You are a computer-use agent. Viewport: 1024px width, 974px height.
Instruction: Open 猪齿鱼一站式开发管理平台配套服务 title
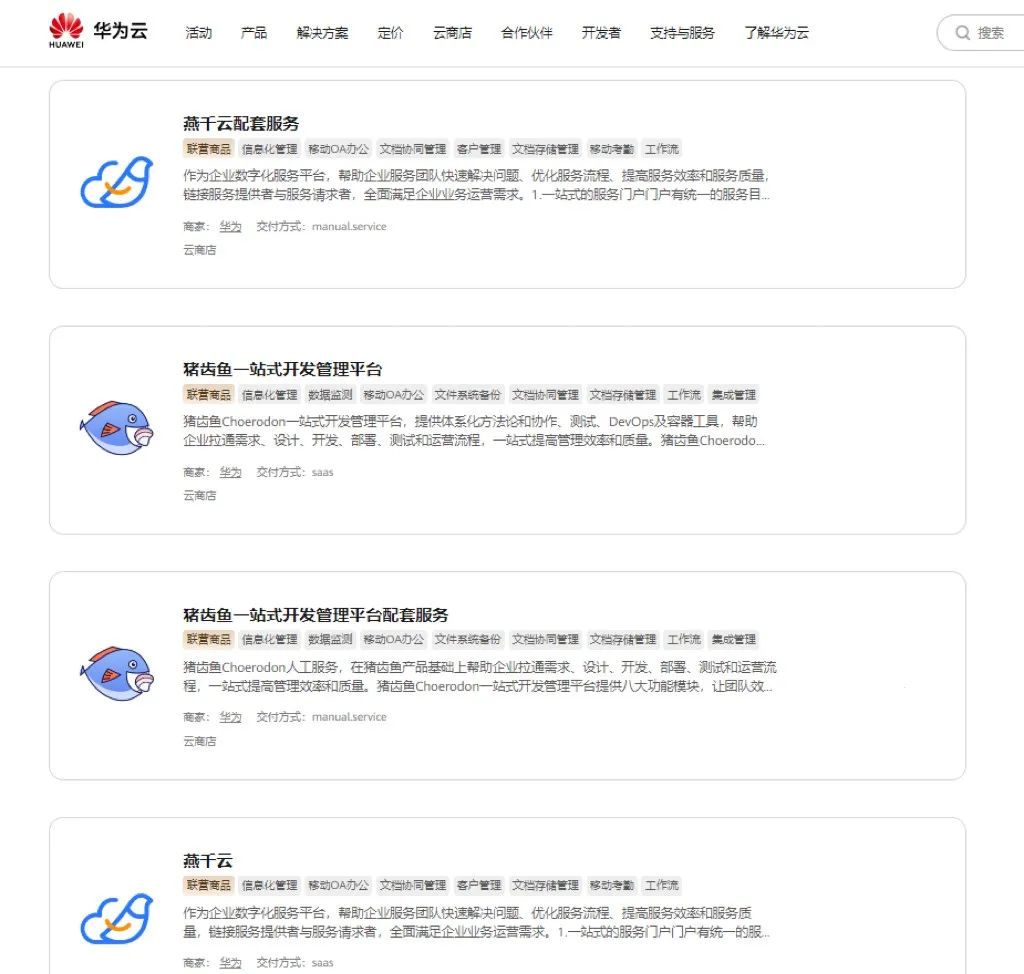(x=315, y=615)
